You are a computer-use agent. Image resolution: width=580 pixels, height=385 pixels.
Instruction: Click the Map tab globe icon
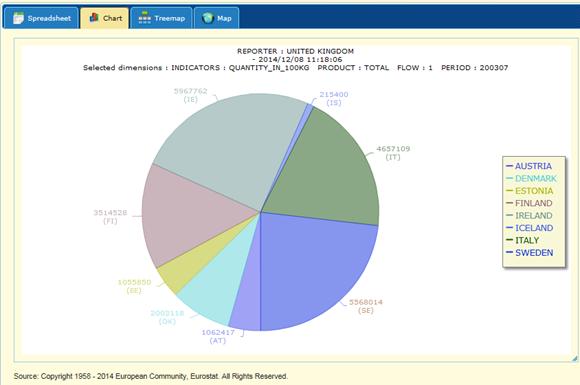pos(208,18)
